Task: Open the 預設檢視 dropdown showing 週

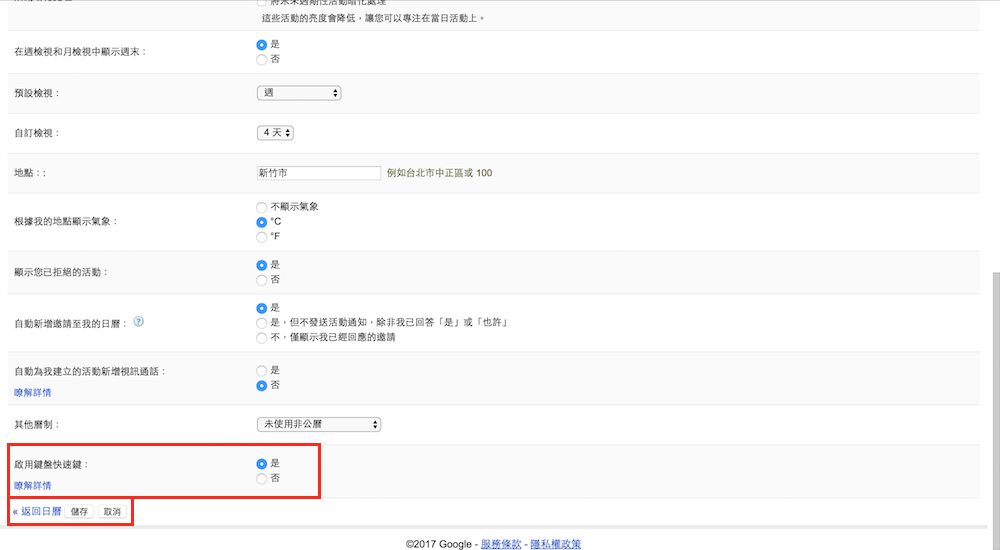Action: tap(299, 93)
